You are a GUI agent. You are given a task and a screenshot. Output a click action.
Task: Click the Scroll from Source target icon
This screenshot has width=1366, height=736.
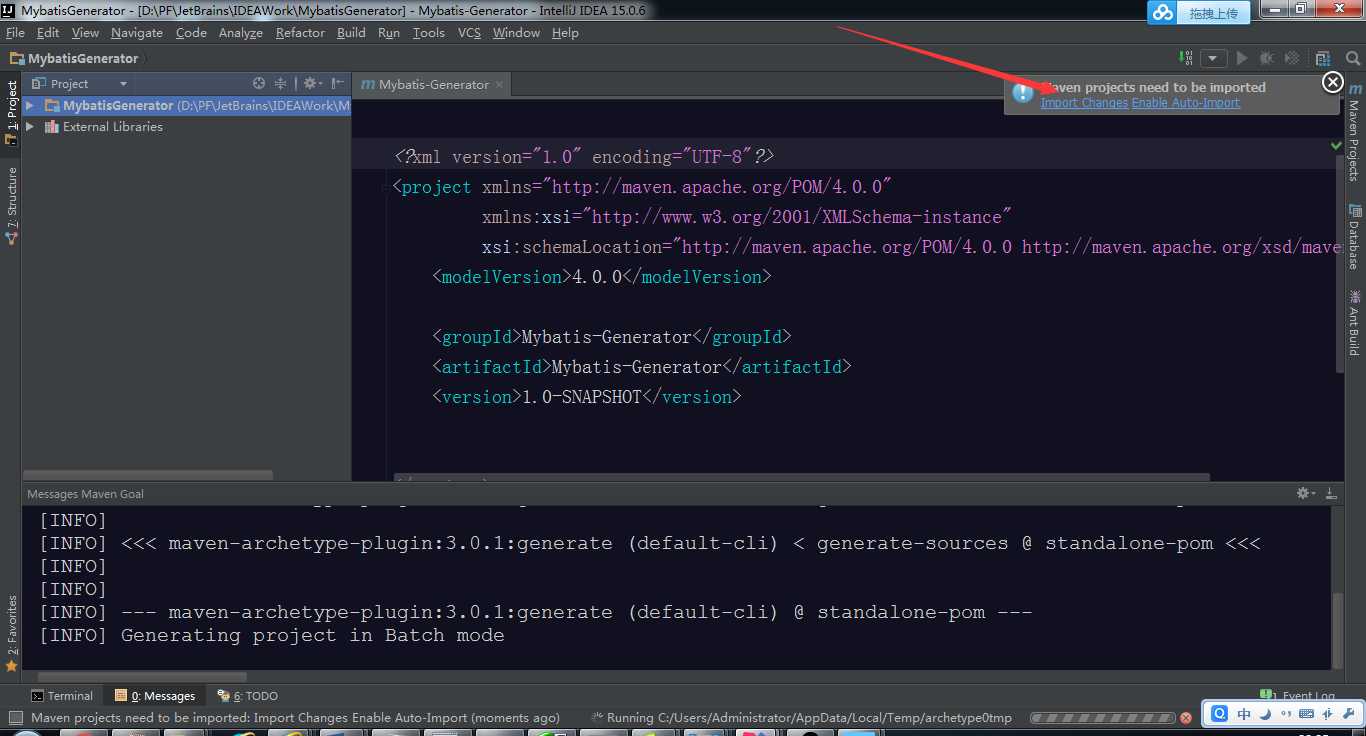[x=259, y=84]
